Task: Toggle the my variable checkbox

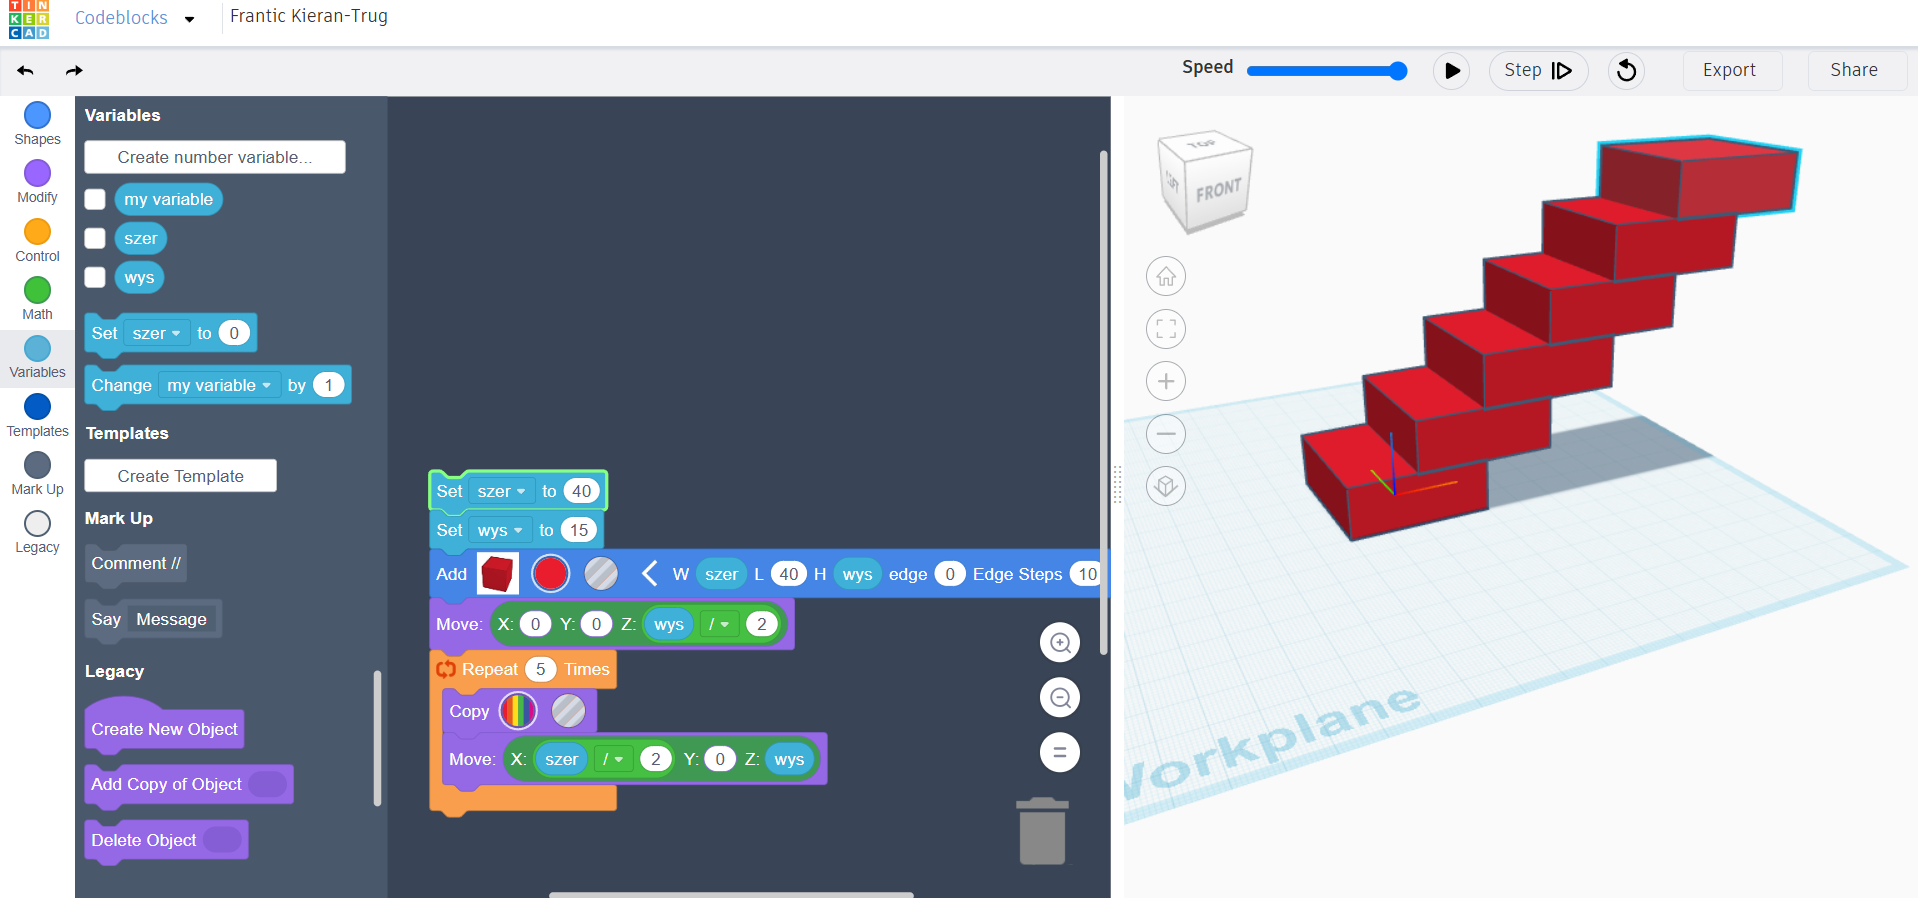Action: tap(95, 199)
